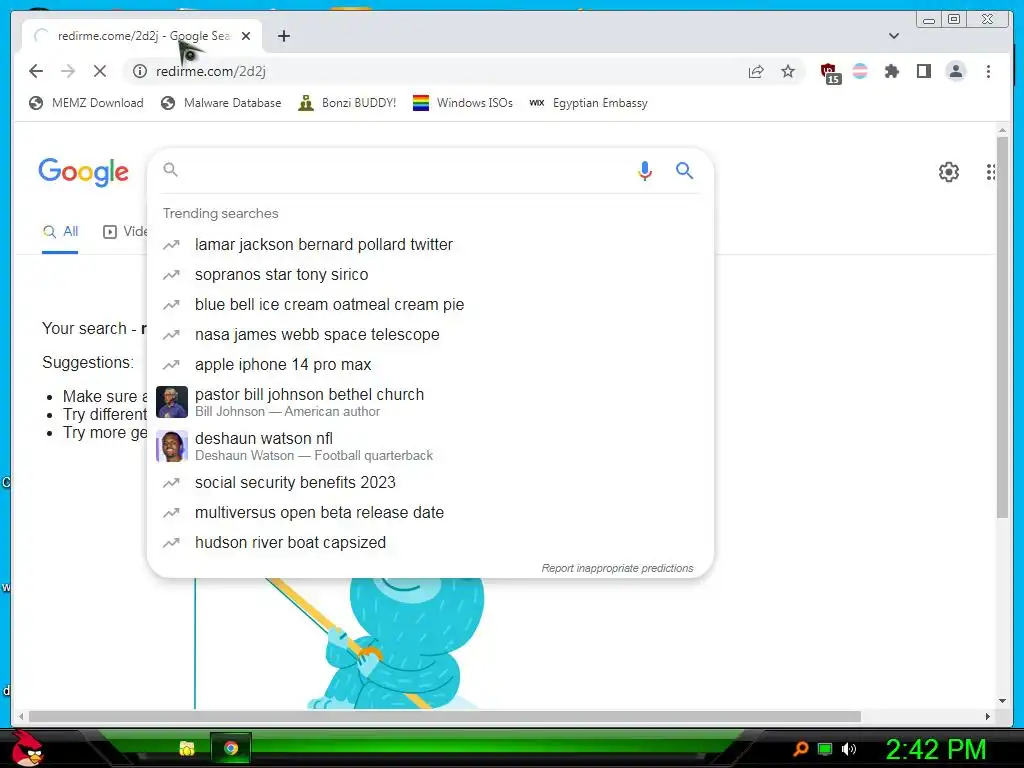Screen dimensions: 1024x768
Task: Bookmark this tab with the star icon
Action: tap(788, 71)
